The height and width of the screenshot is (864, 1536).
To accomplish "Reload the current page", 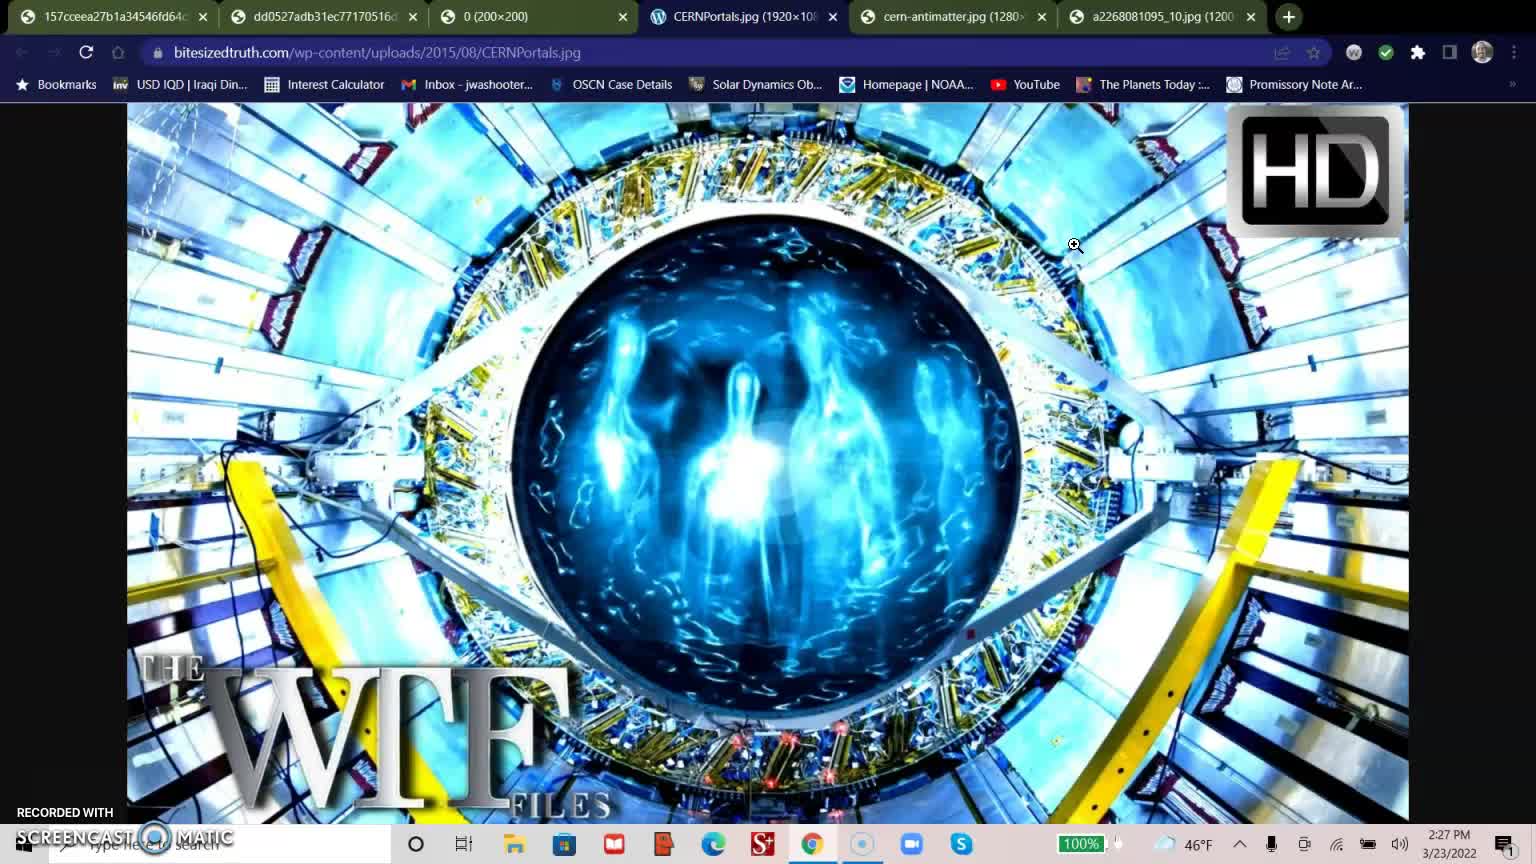I will click(86, 52).
